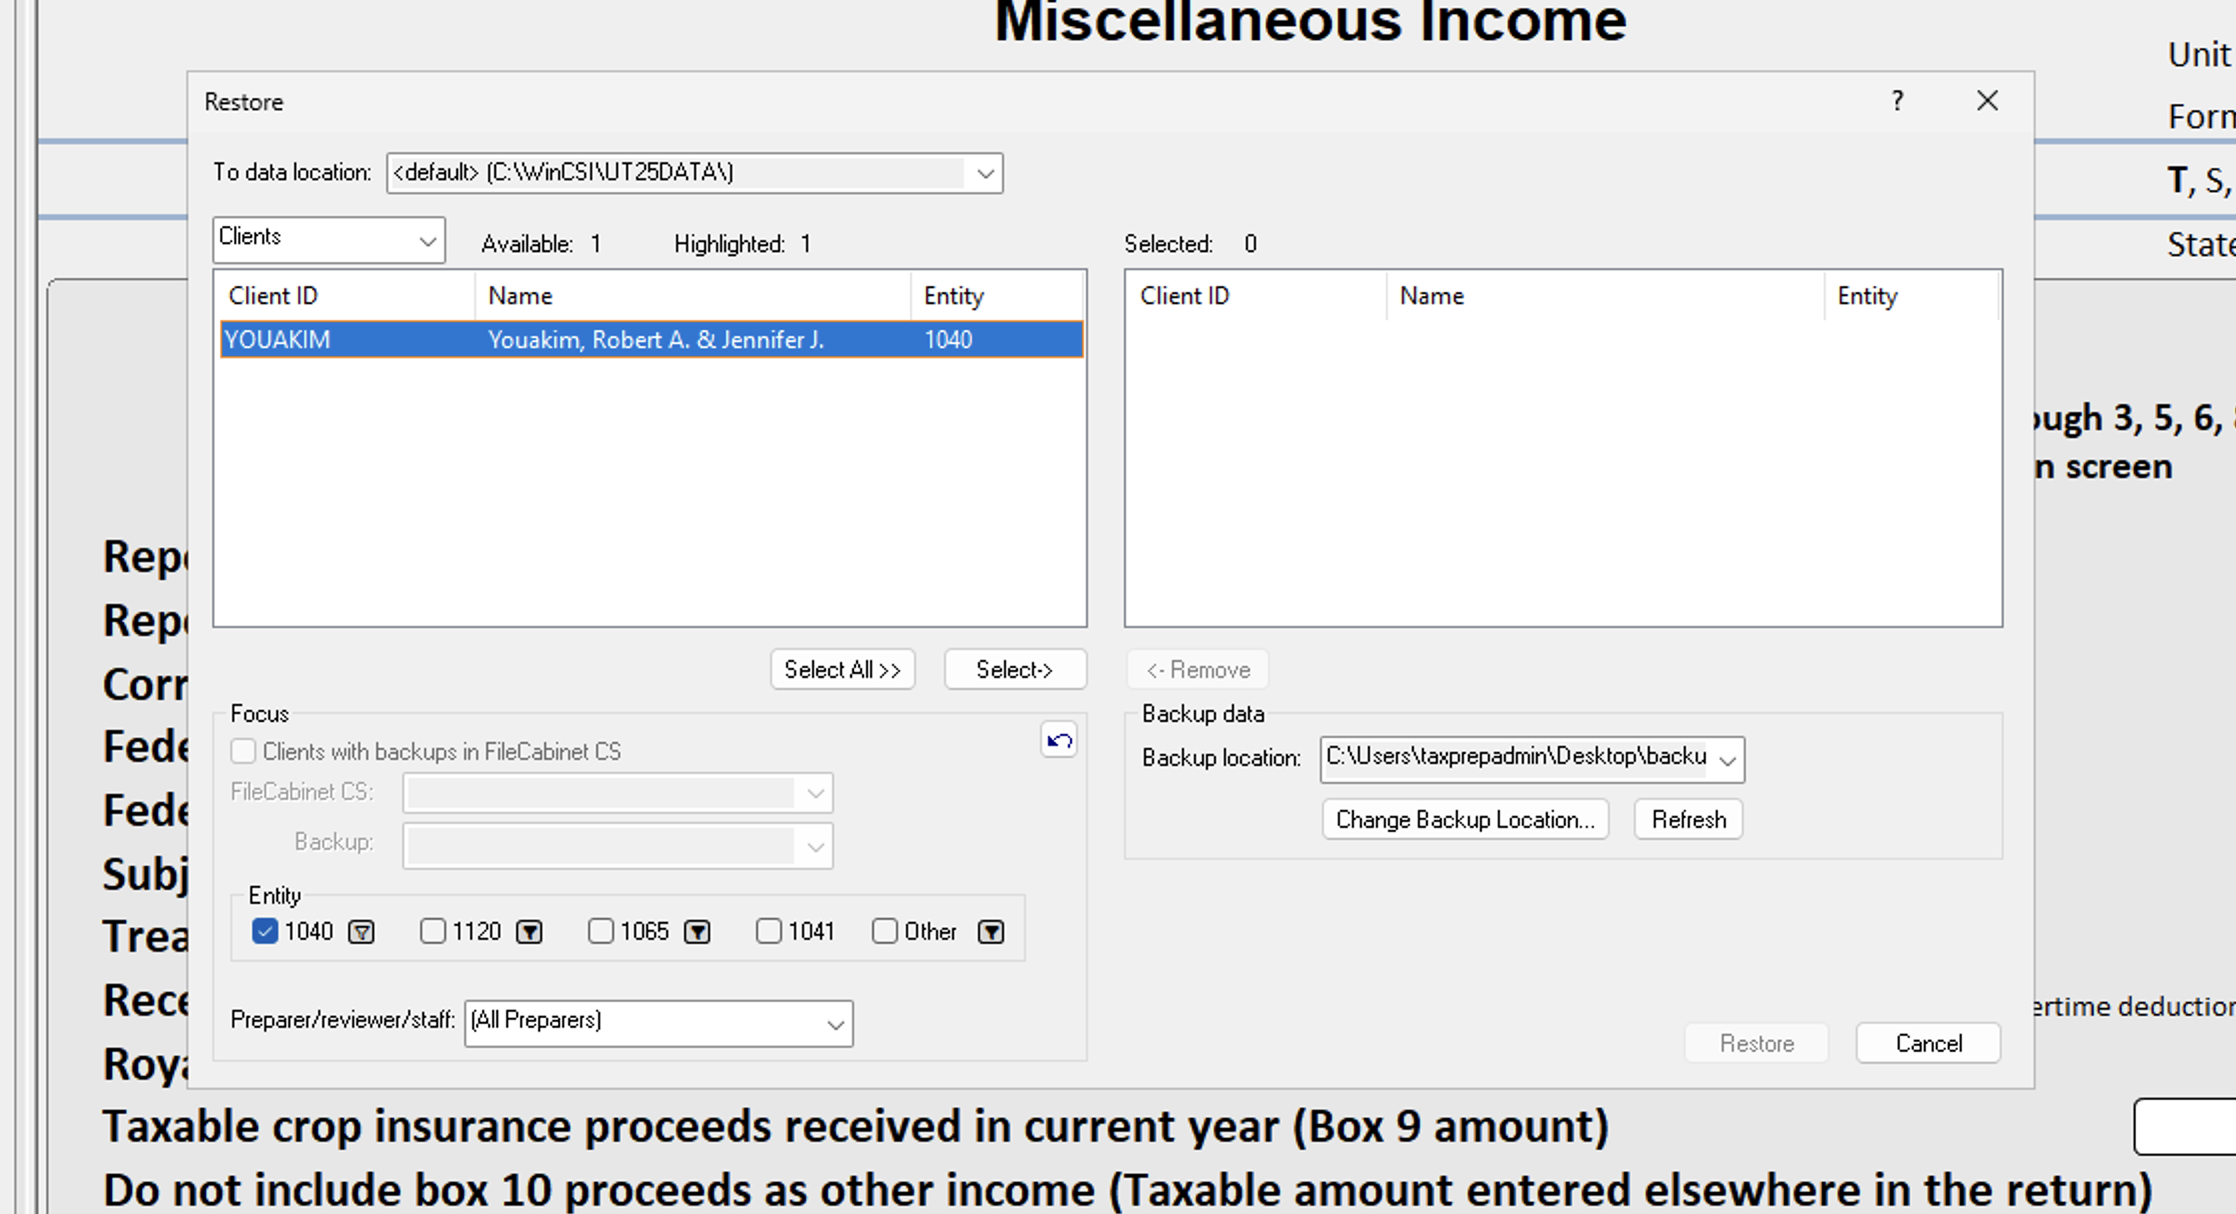Click the reset focus undo arrow icon

[x=1059, y=741]
